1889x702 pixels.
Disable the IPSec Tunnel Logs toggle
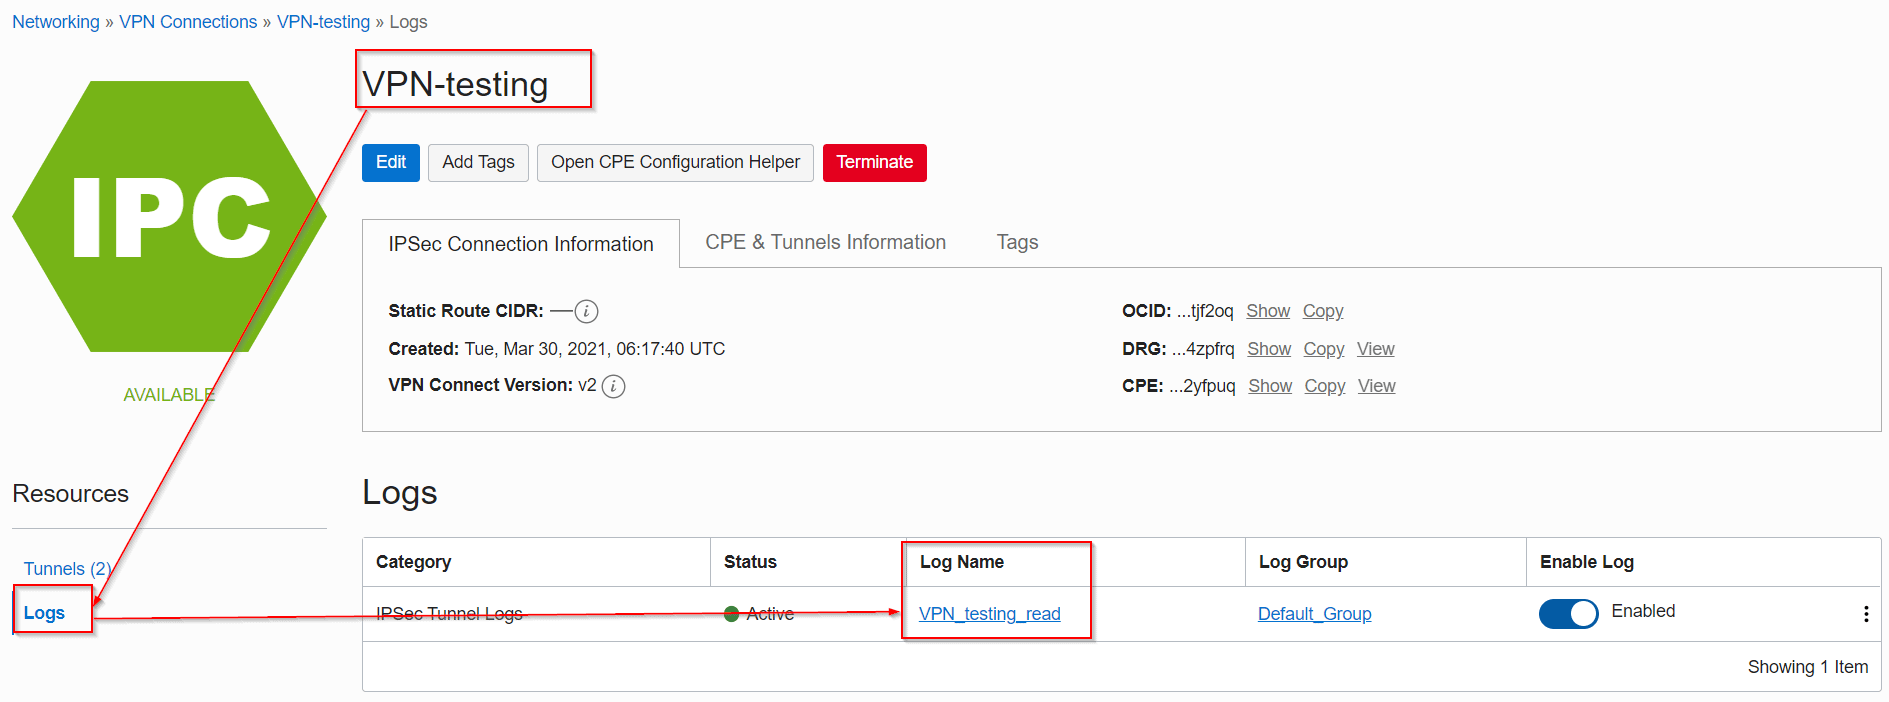1567,613
